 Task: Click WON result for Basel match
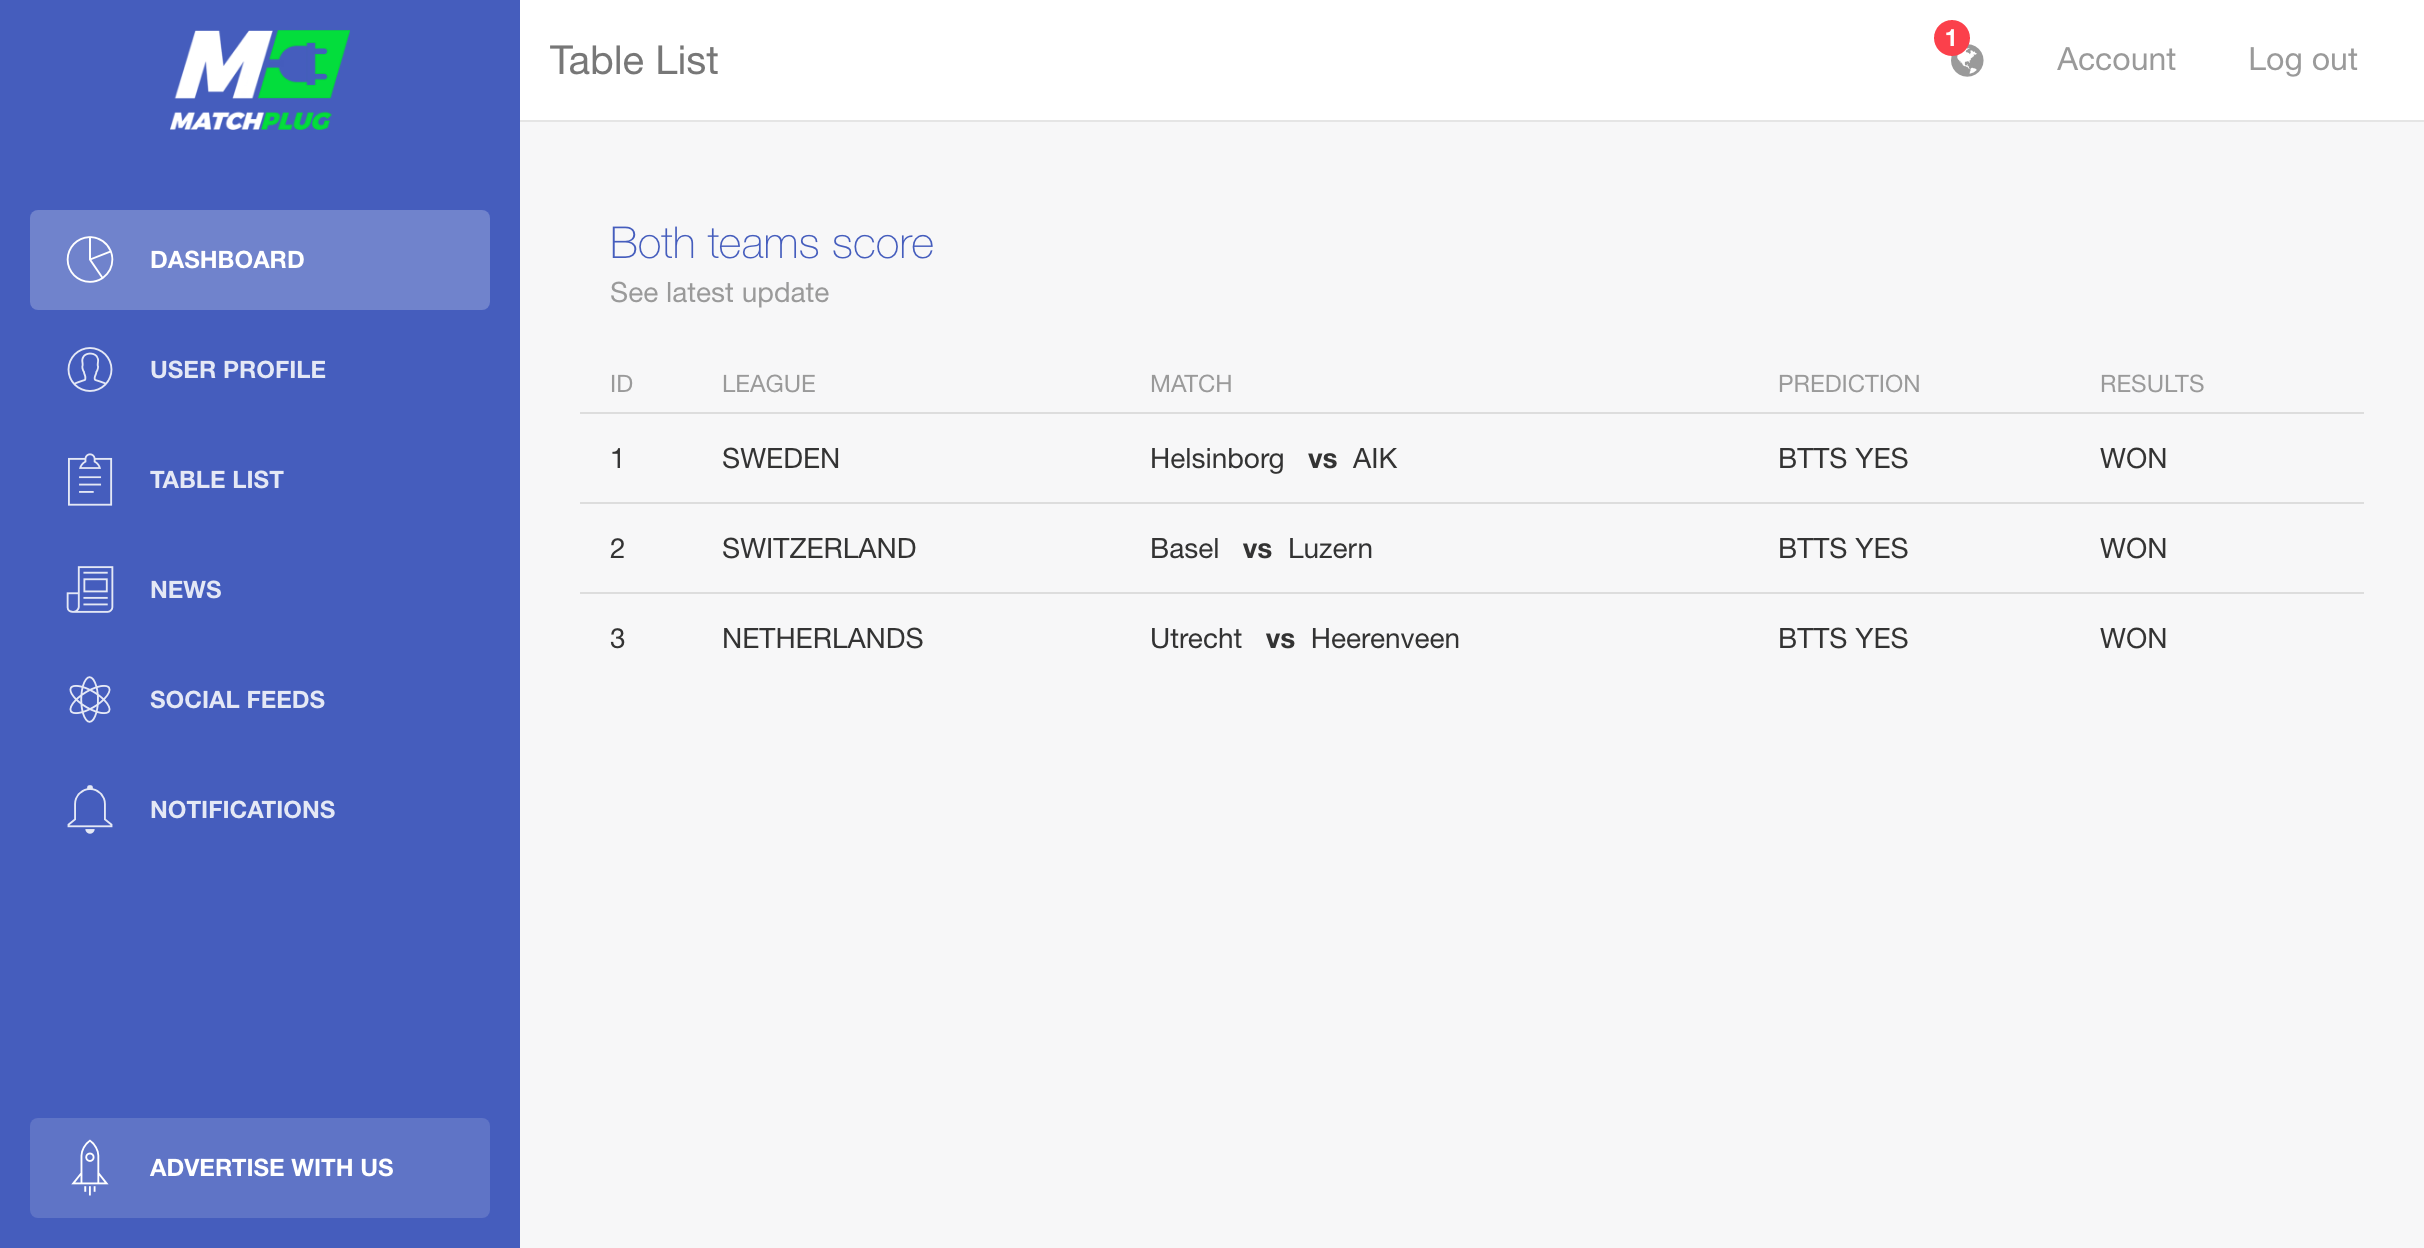[2133, 549]
